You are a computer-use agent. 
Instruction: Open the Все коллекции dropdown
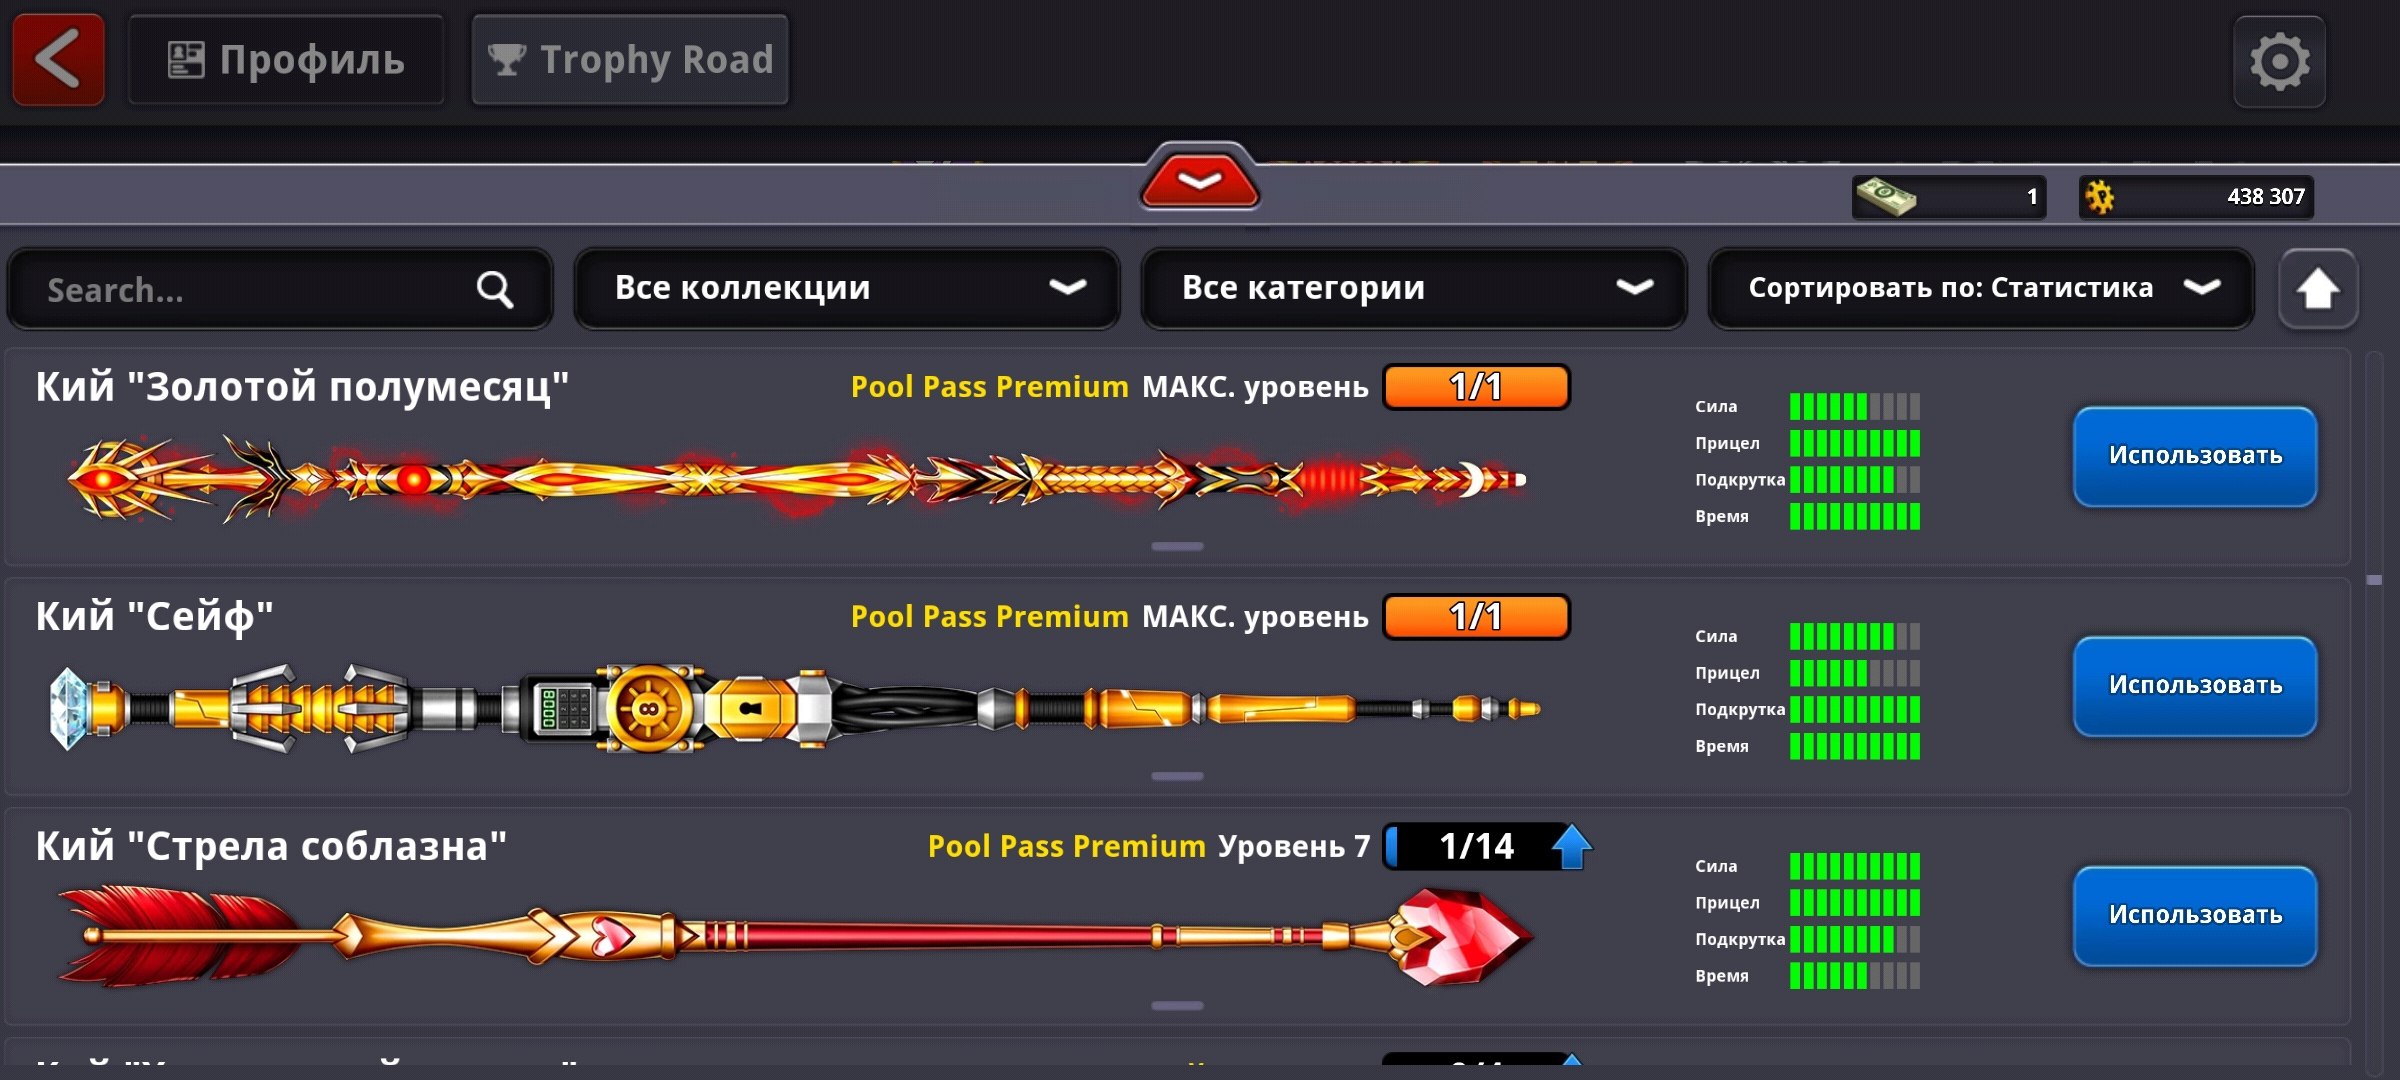coord(847,288)
